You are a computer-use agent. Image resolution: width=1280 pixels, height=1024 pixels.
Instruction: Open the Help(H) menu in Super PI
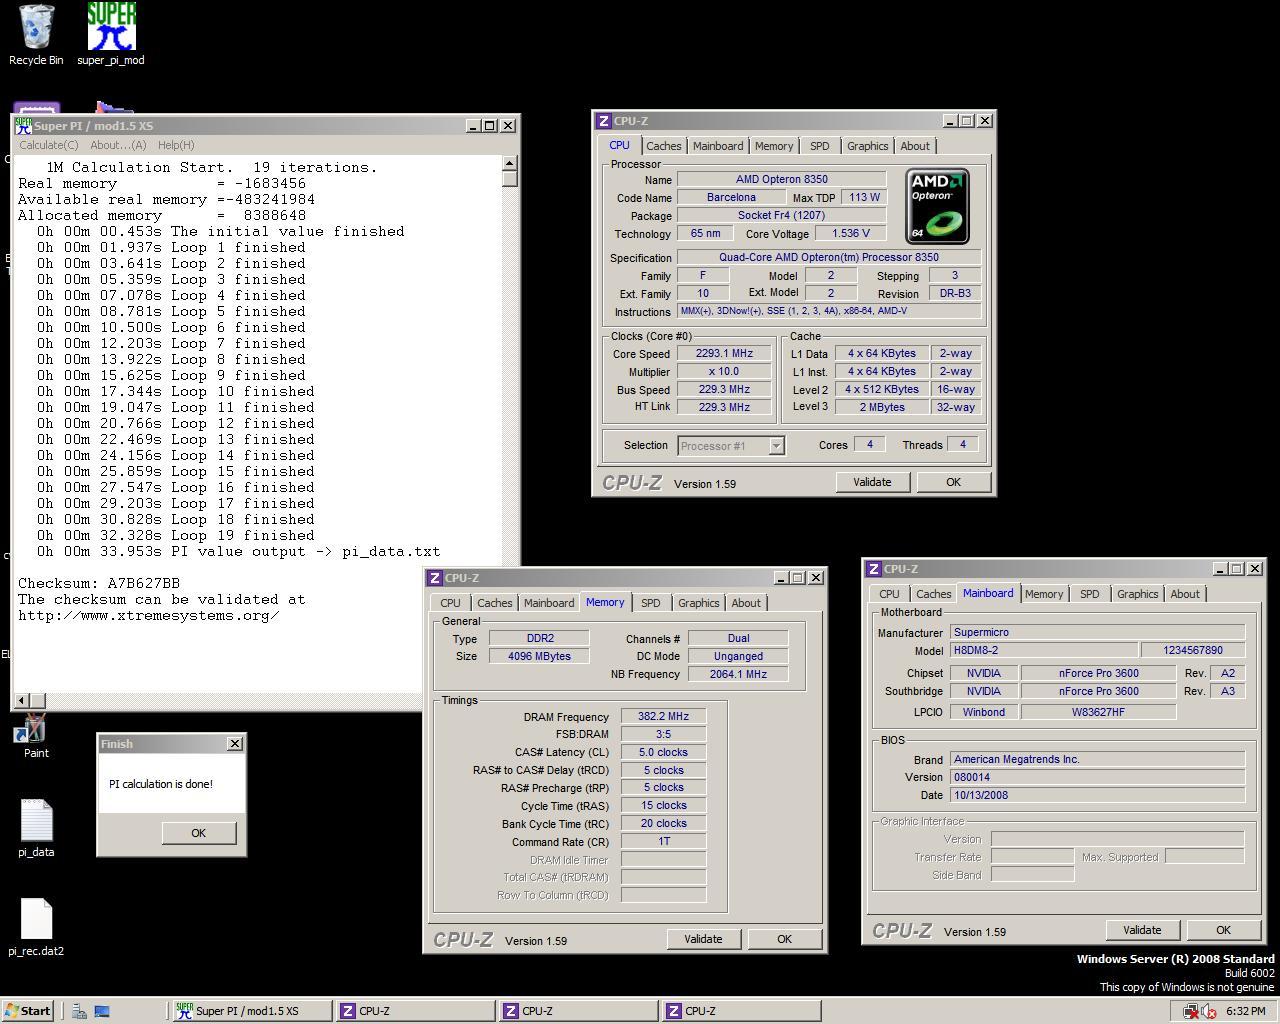coord(176,145)
